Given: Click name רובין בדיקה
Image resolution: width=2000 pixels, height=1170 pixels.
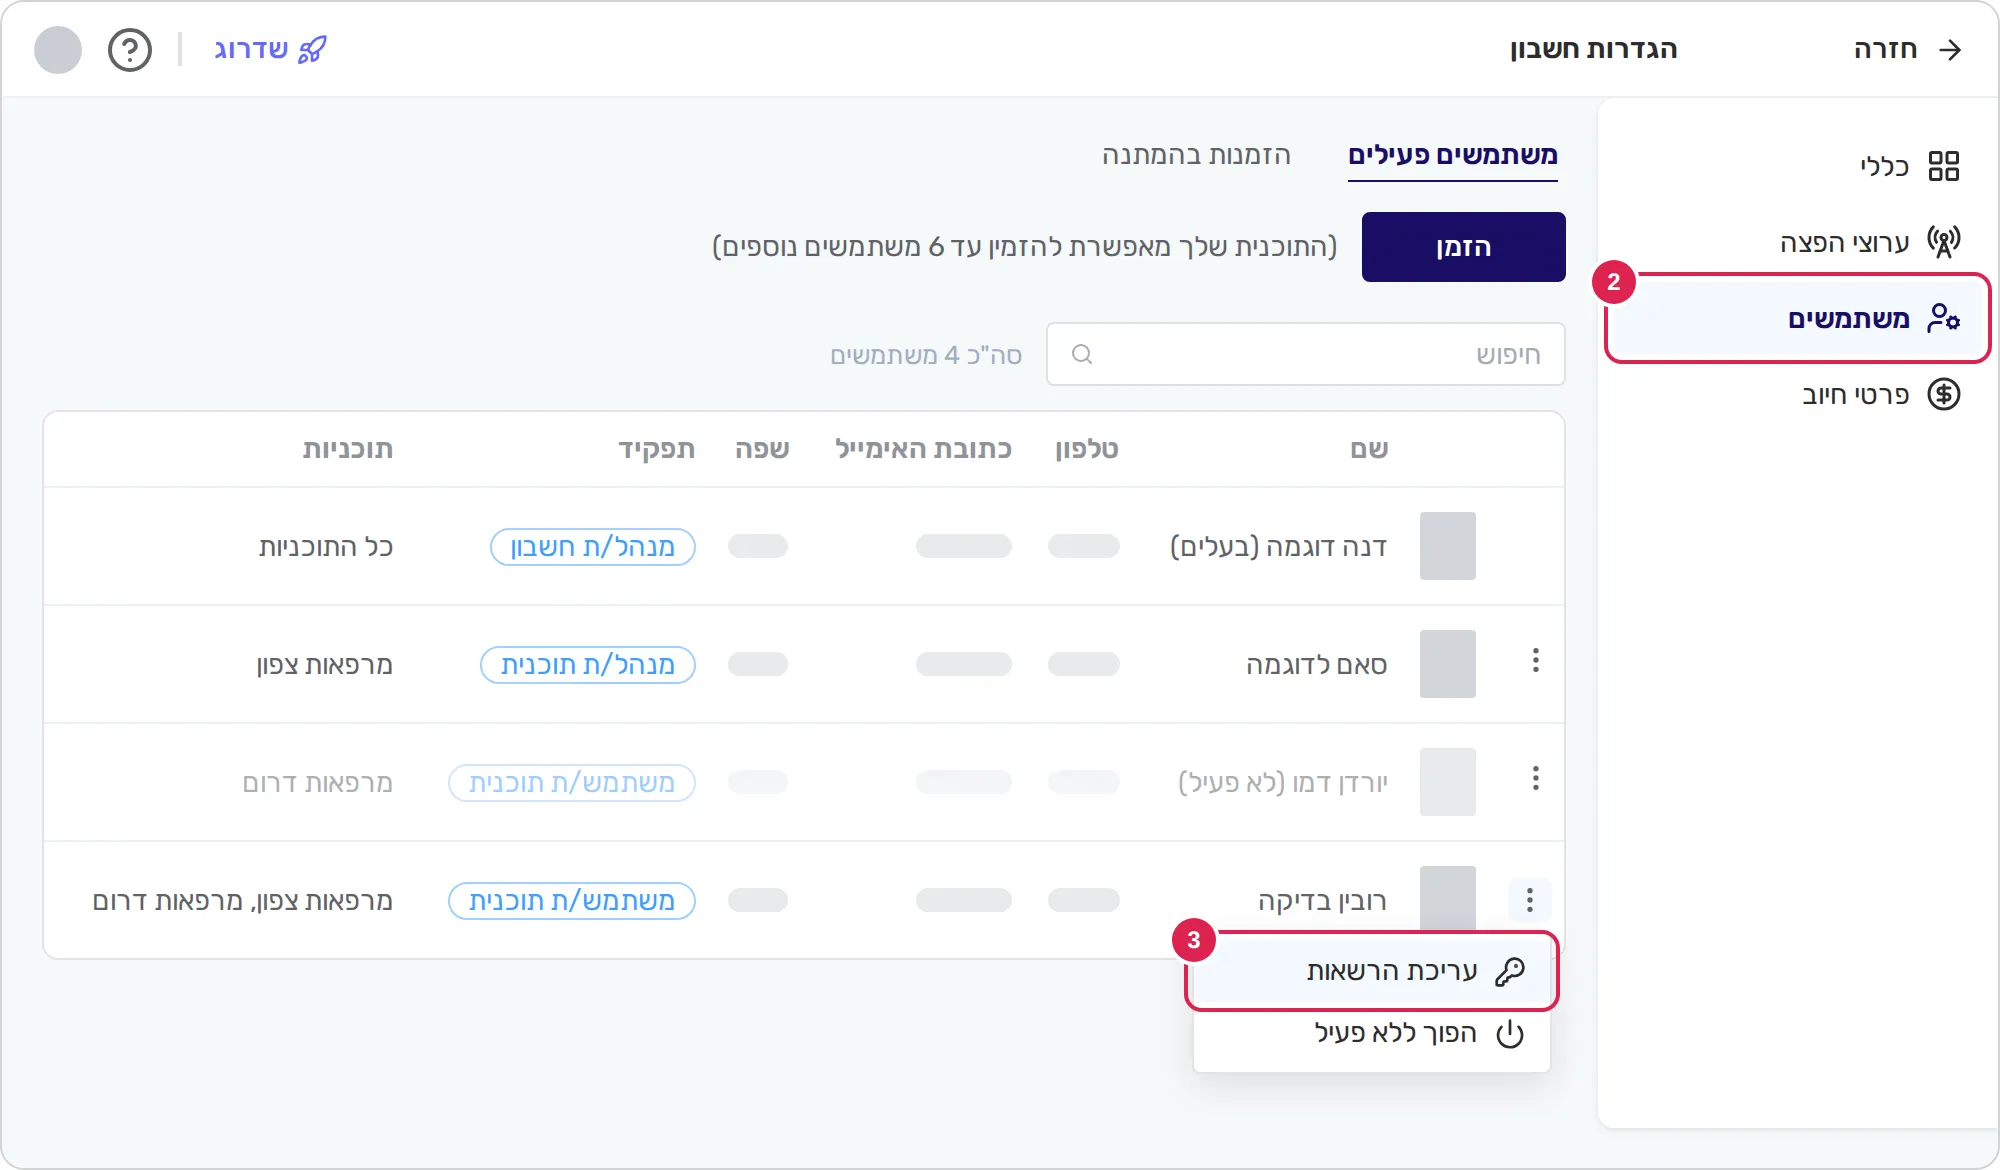Looking at the screenshot, I should (1322, 901).
